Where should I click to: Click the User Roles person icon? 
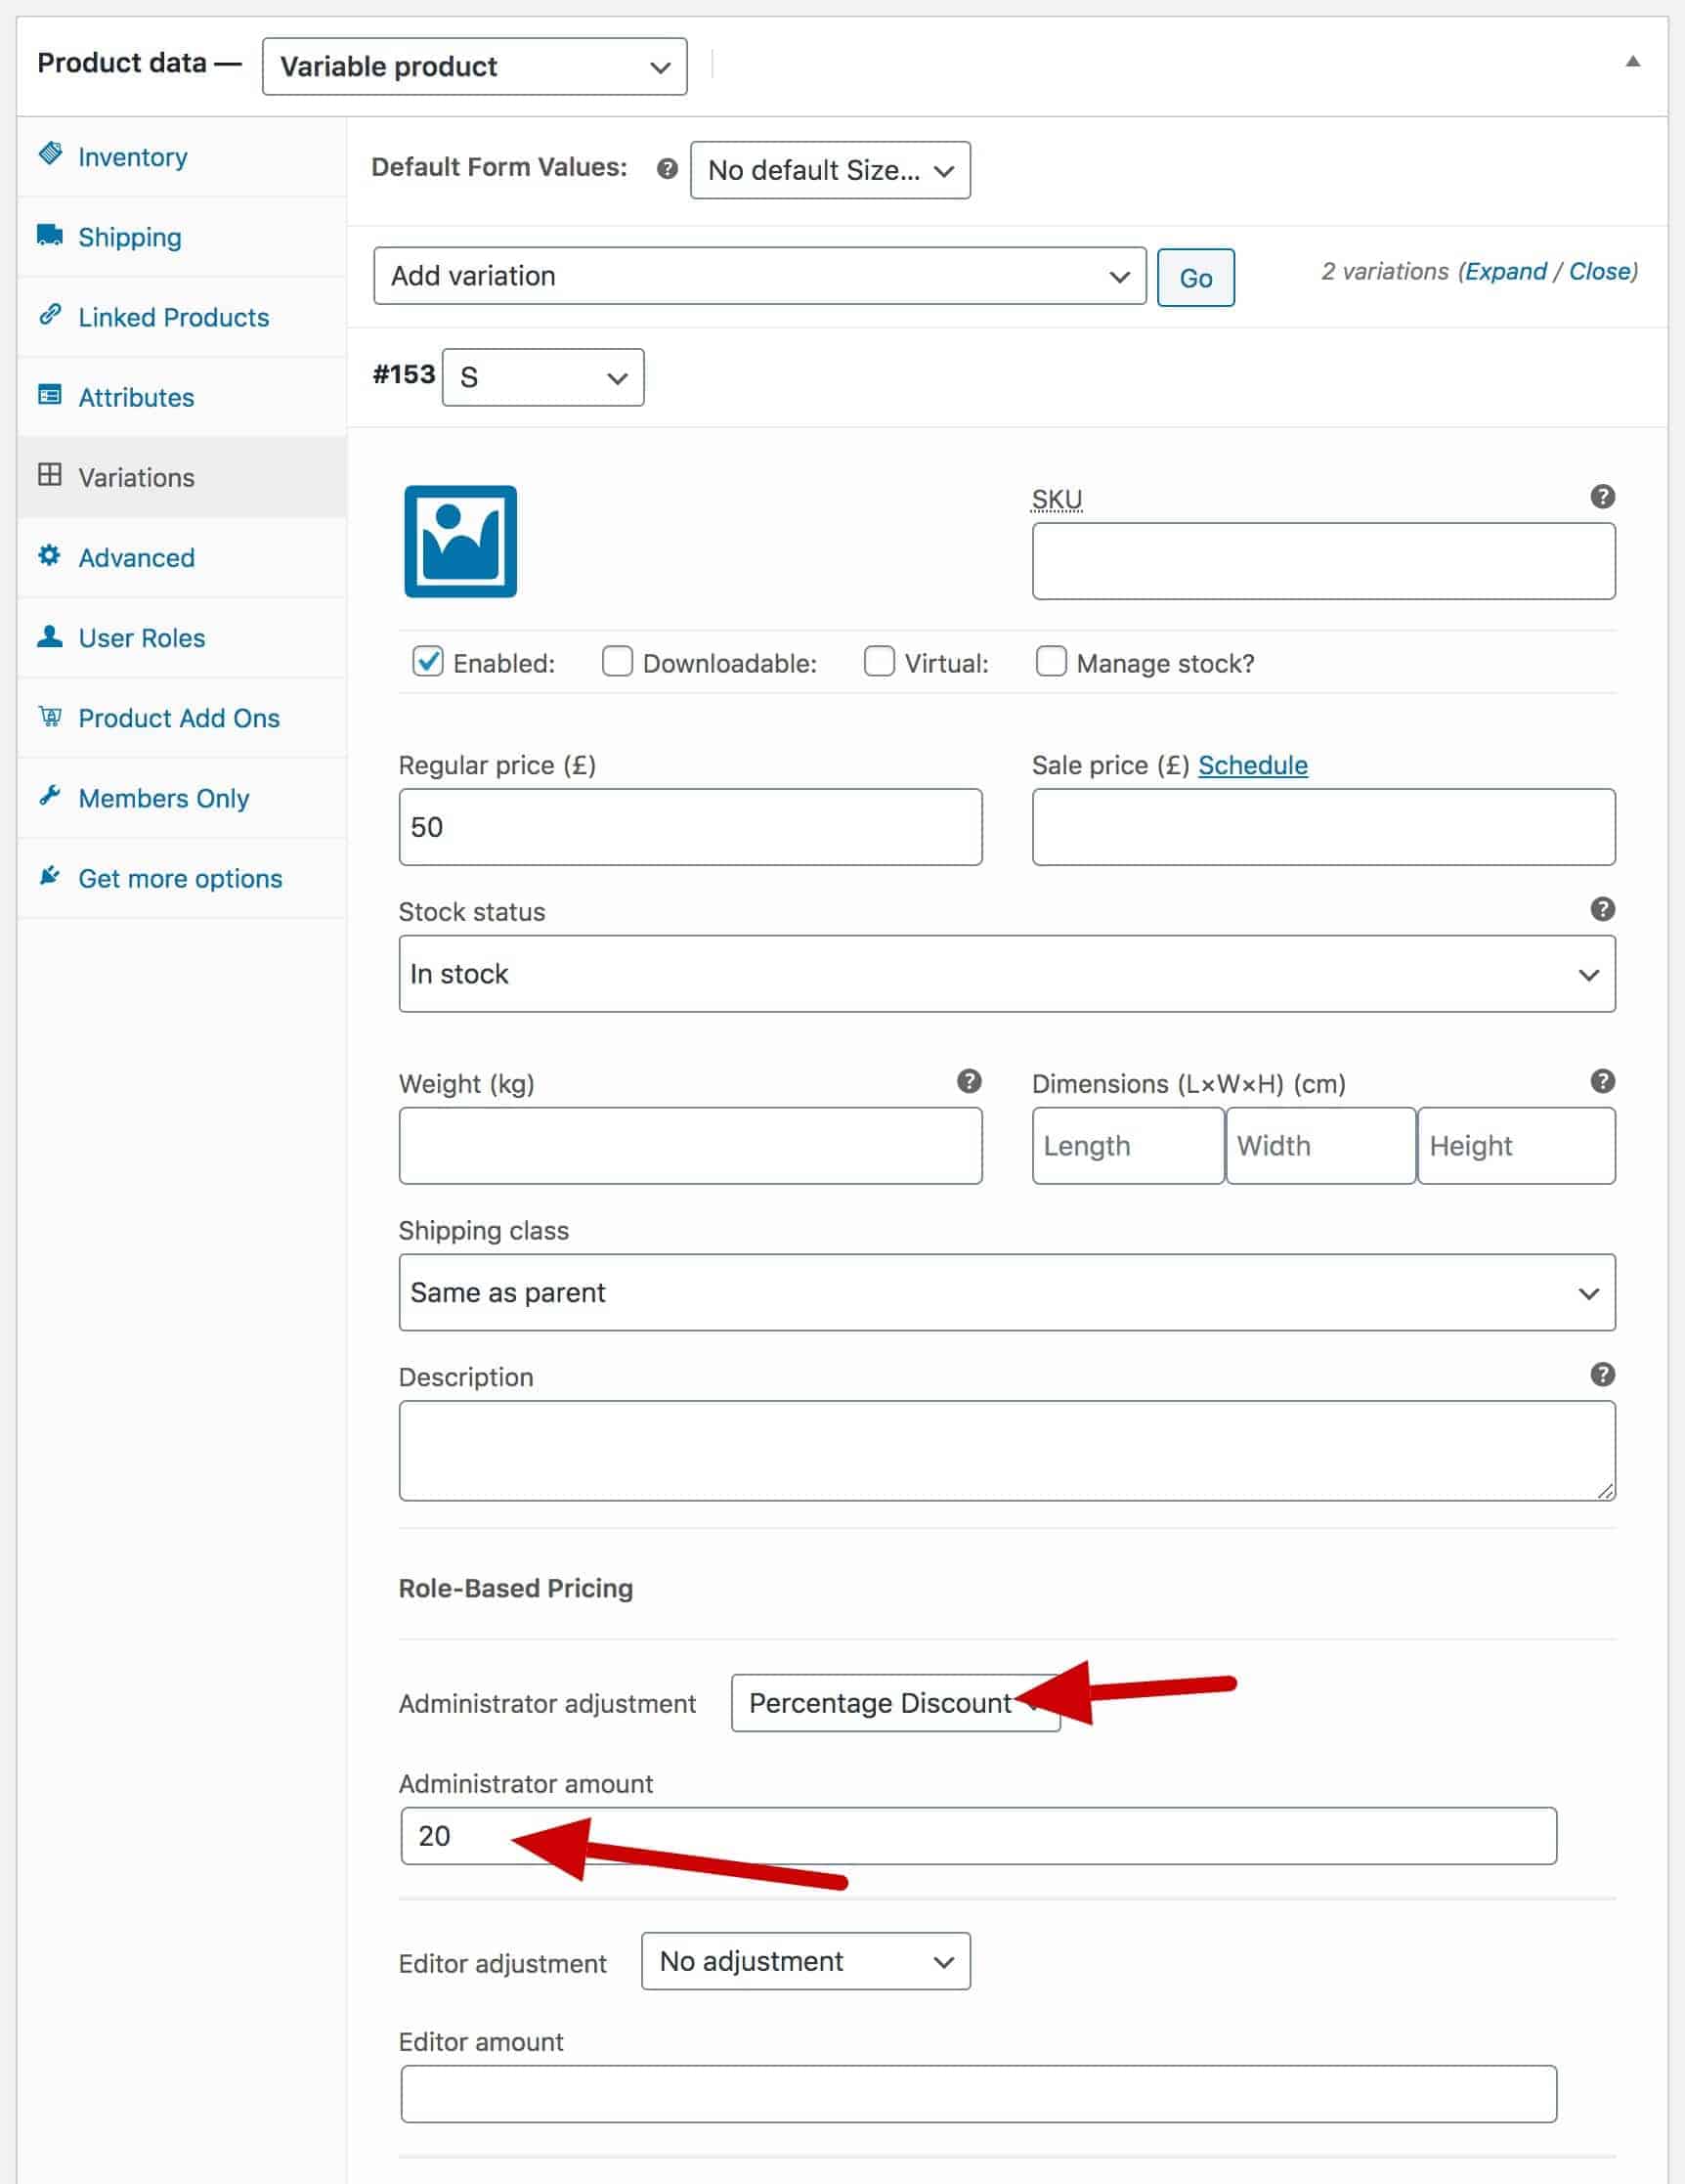pos(50,636)
